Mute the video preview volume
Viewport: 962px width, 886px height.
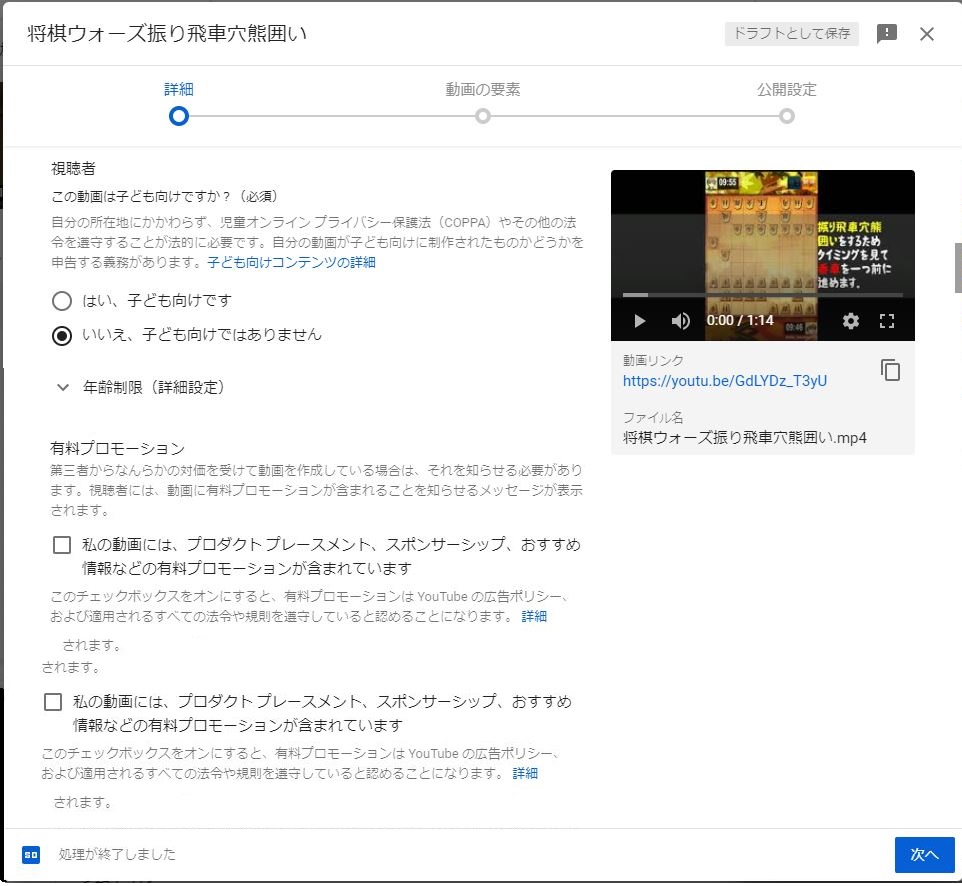[x=680, y=321]
